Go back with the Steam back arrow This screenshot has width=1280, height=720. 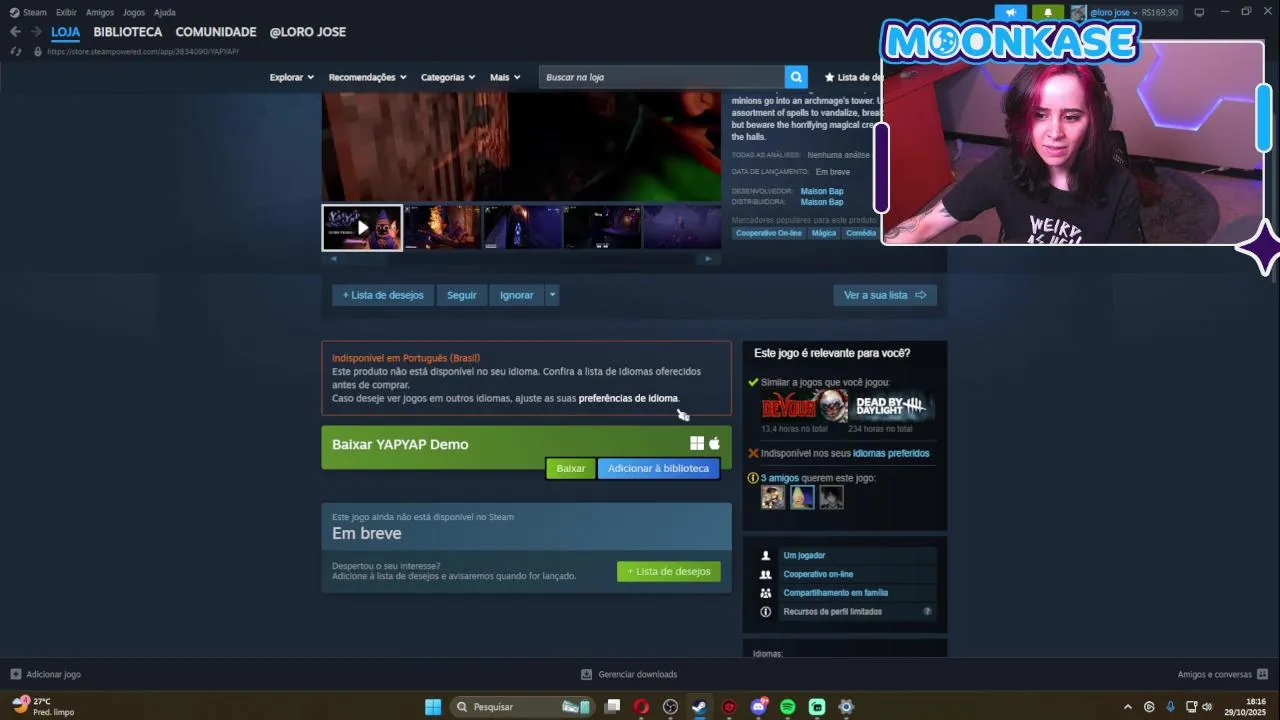(x=15, y=32)
